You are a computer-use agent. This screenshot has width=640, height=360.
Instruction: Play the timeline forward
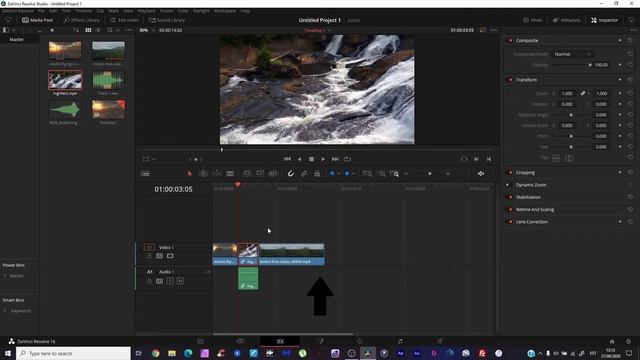323,159
